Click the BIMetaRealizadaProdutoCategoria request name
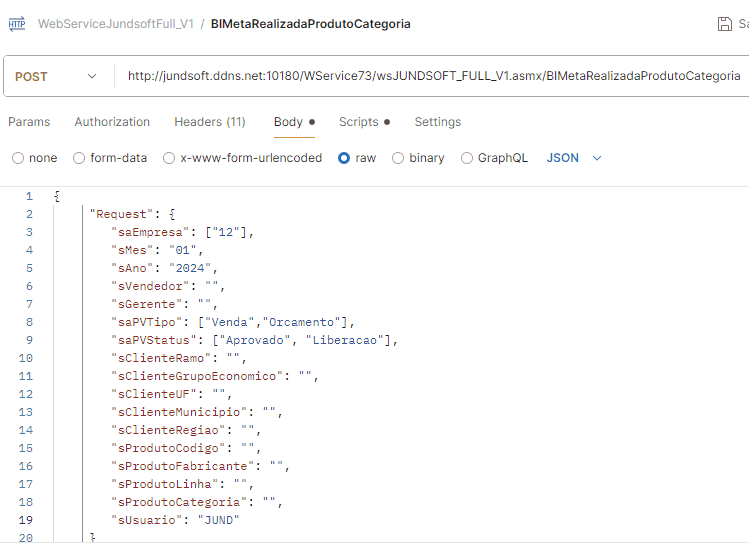Viewport: 749px width, 547px height. [x=310, y=24]
